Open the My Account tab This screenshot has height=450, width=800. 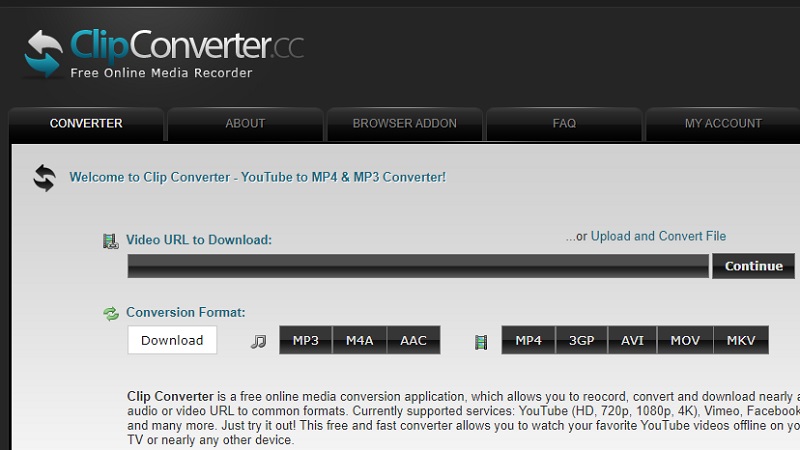click(x=723, y=123)
